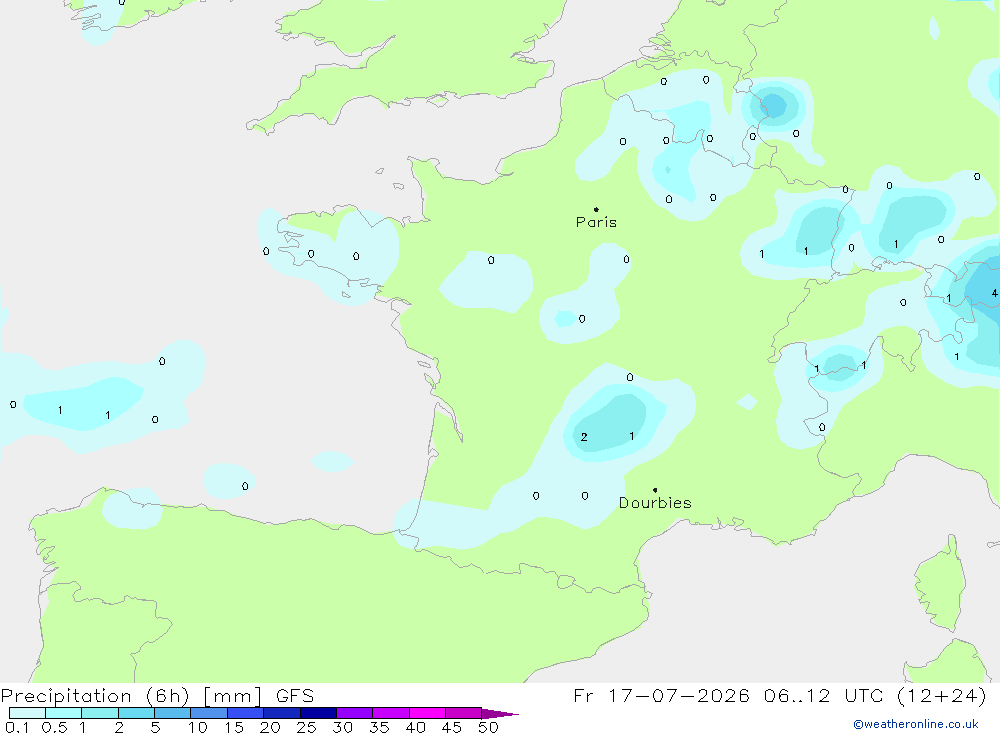1000x733 pixels.
Task: Click the 'Fr 17-07-2026' forecast date text
Action: point(661,696)
